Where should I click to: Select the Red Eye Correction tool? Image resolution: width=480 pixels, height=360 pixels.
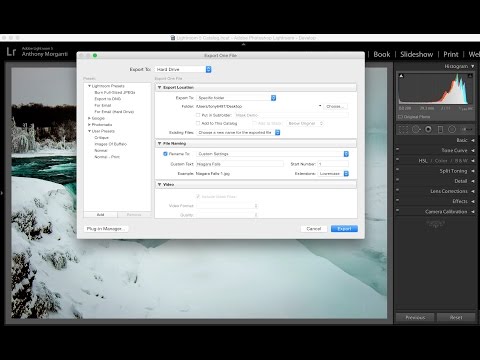click(428, 129)
